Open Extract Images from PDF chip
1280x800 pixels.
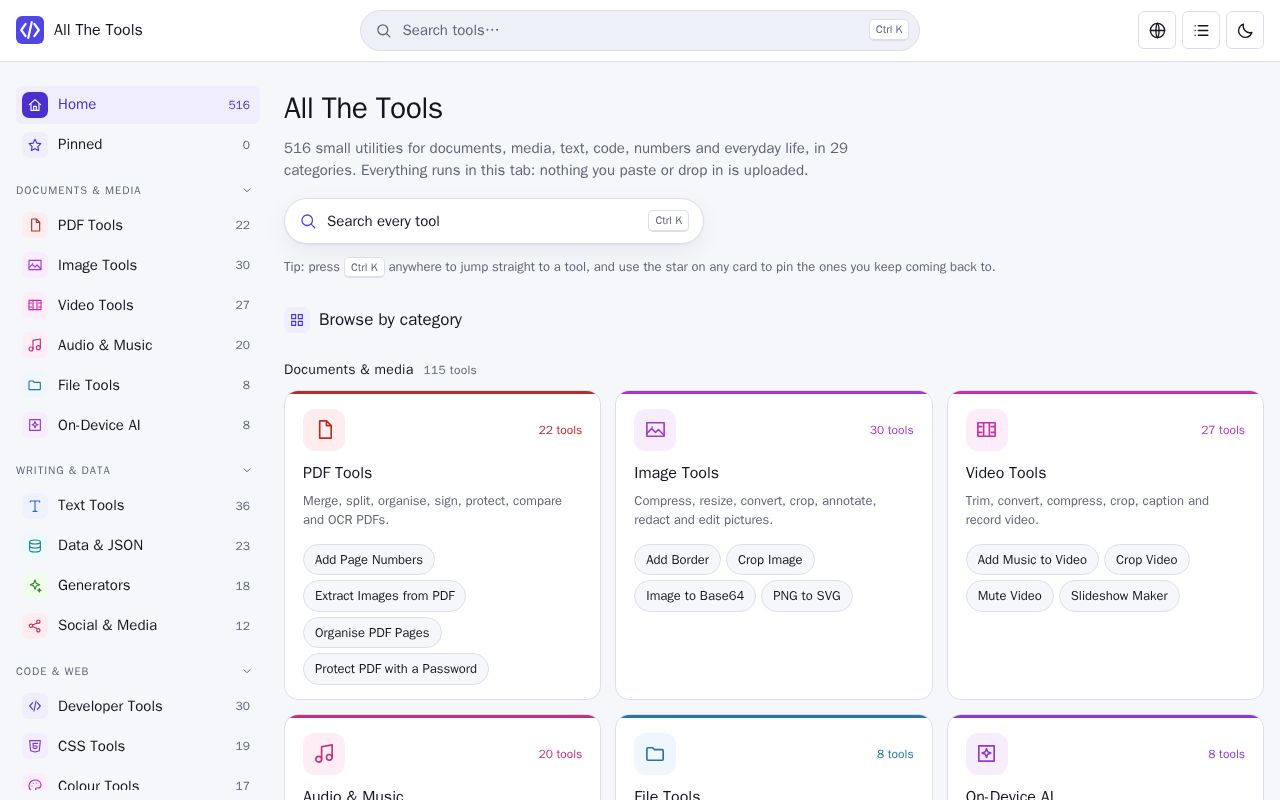coord(385,596)
